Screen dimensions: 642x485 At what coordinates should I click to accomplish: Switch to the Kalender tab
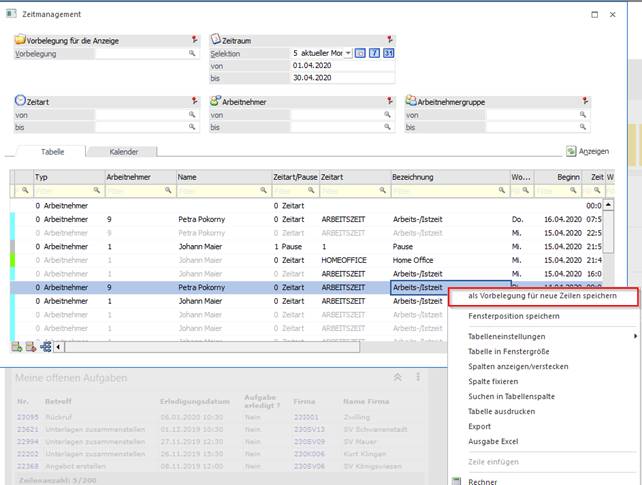click(123, 152)
